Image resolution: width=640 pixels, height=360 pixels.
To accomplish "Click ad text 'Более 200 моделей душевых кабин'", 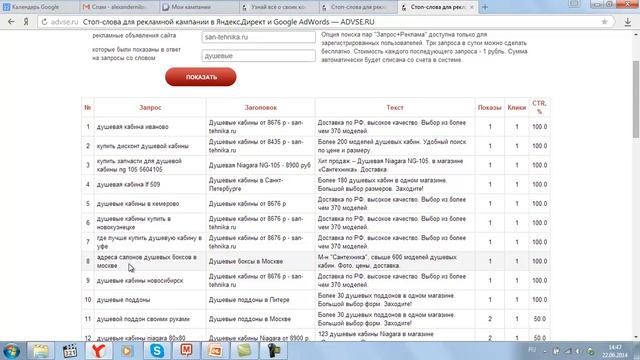I will click(x=392, y=146).
